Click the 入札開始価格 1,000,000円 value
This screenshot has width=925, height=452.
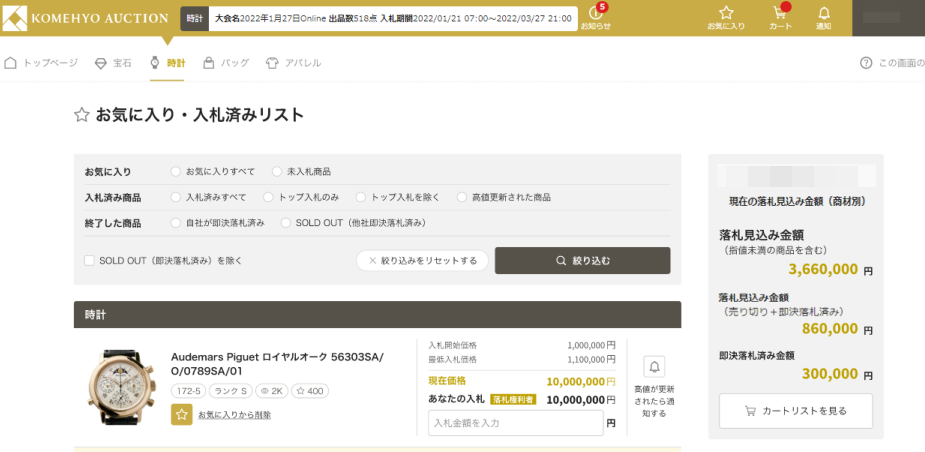591,345
